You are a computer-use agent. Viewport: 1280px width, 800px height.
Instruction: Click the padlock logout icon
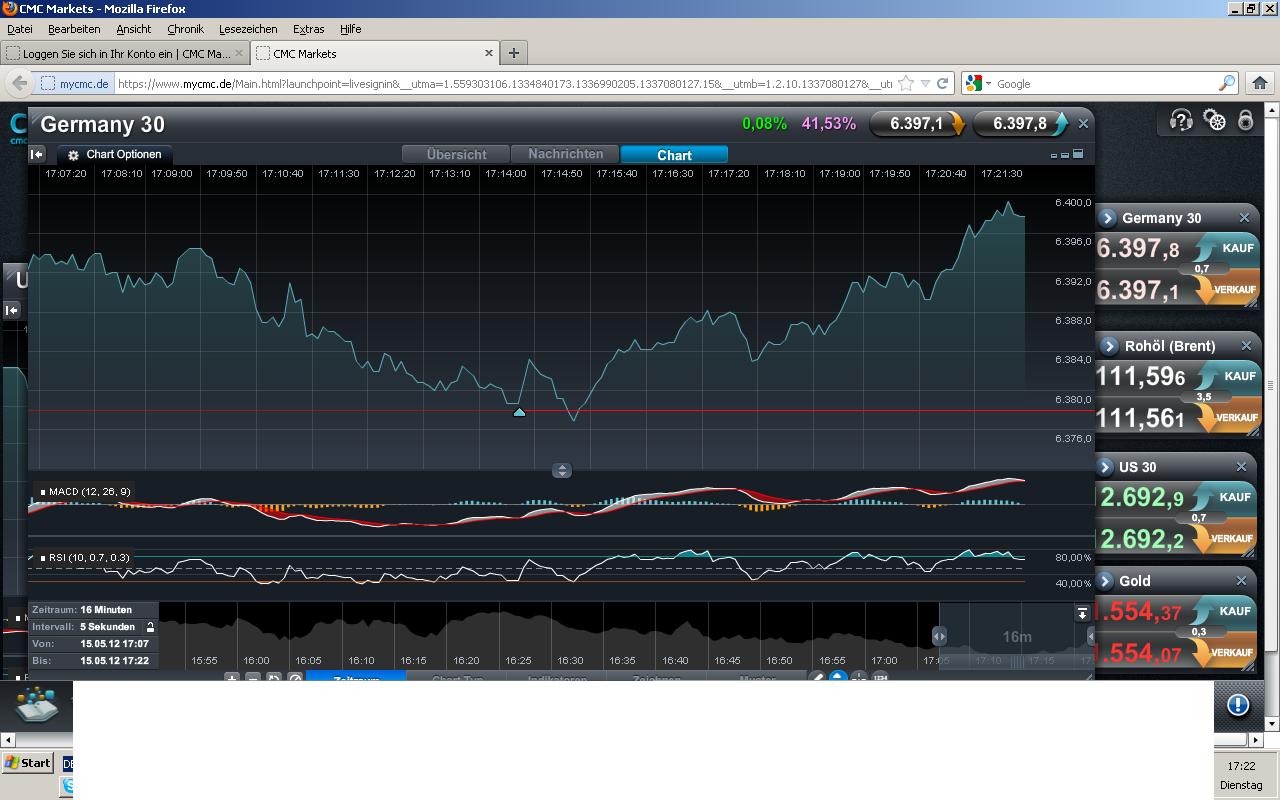click(x=1246, y=121)
